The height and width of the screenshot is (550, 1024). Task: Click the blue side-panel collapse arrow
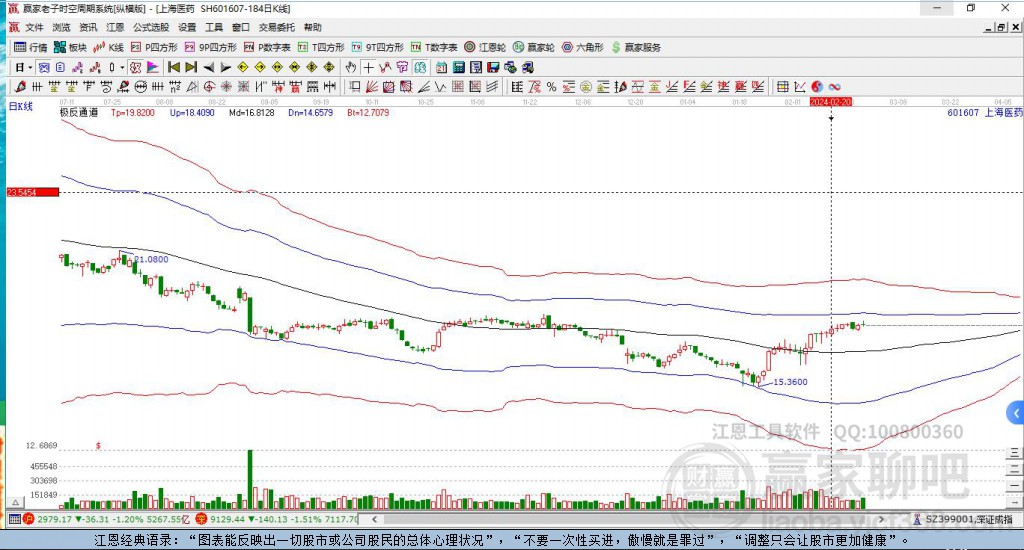pos(1016,413)
